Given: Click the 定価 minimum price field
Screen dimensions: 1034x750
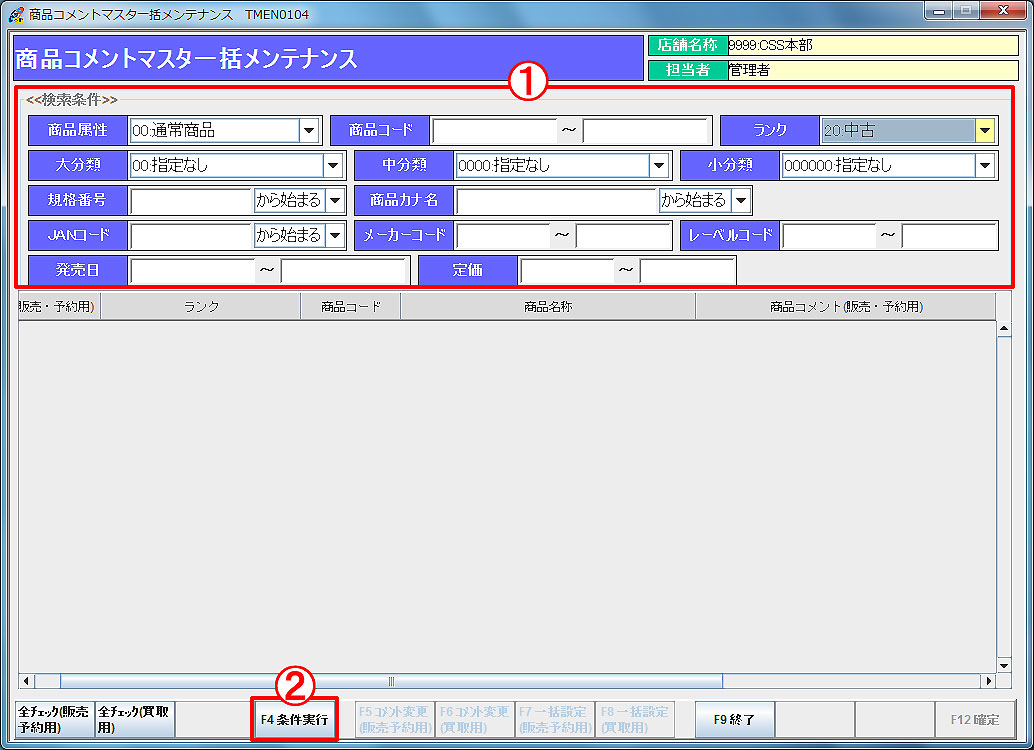Looking at the screenshot, I should coord(566,271).
